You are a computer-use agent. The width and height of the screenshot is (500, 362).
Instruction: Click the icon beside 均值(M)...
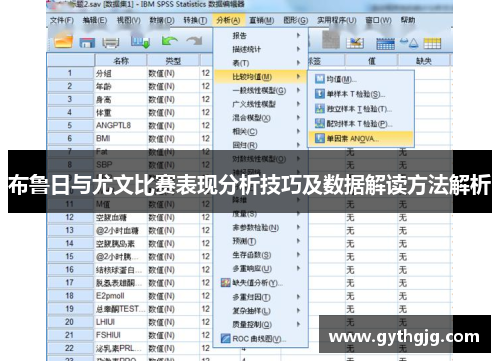coord(320,79)
